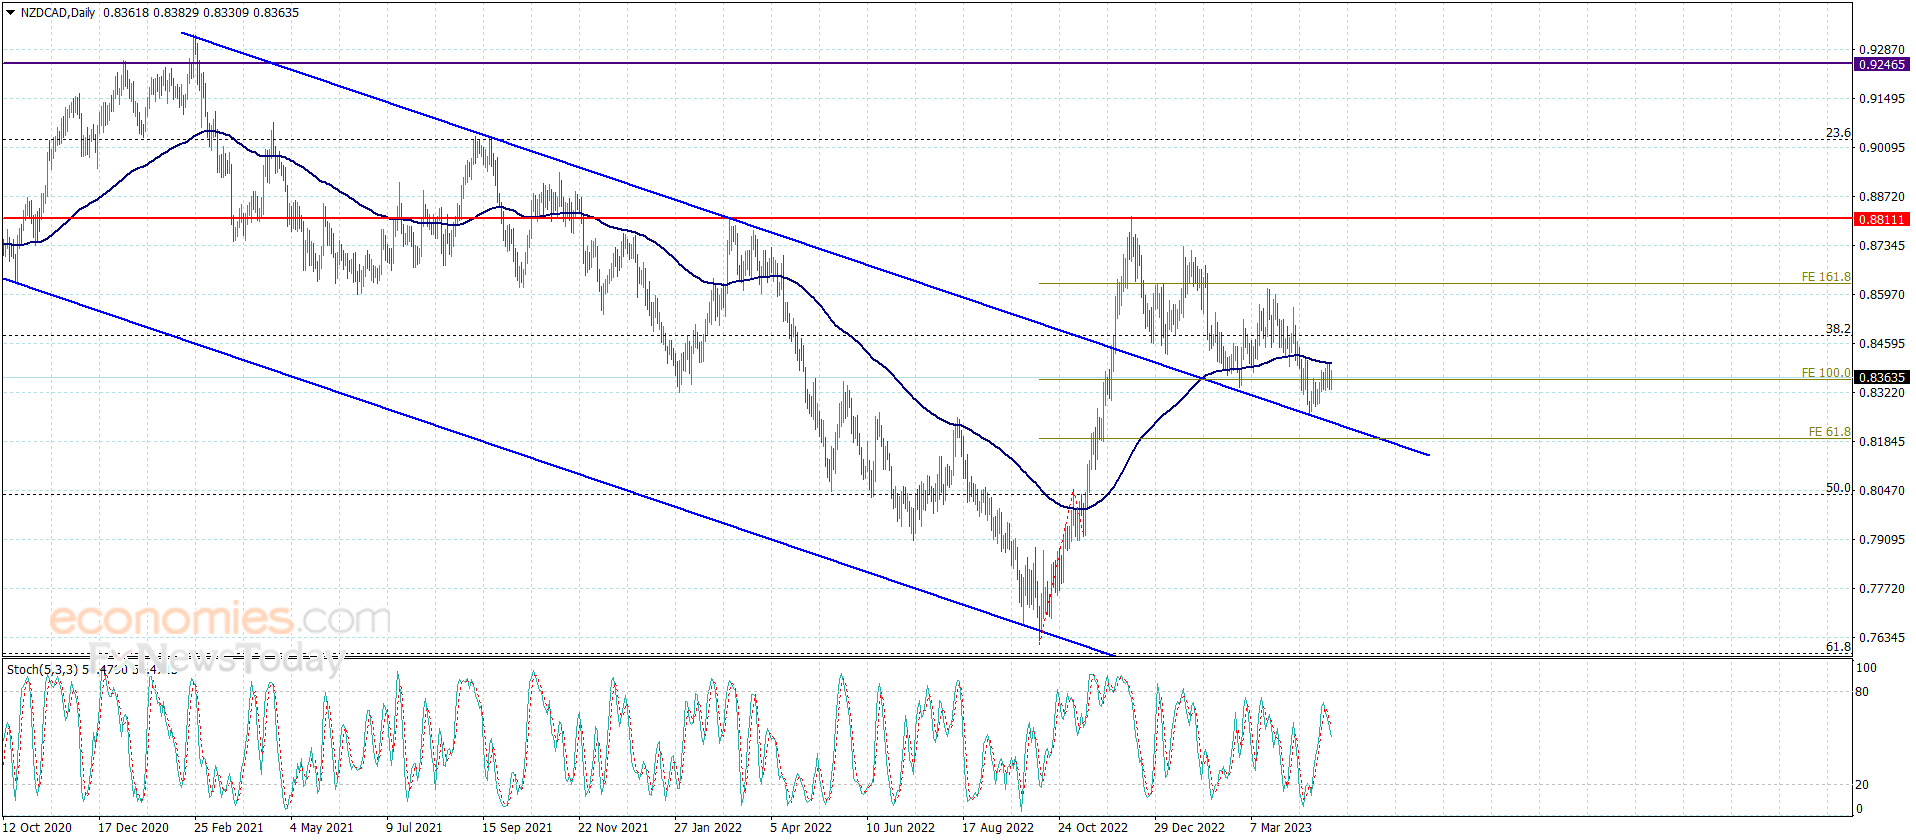Click the 0.80470 price axis label
Image resolution: width=1916 pixels, height=840 pixels.
click(1881, 491)
